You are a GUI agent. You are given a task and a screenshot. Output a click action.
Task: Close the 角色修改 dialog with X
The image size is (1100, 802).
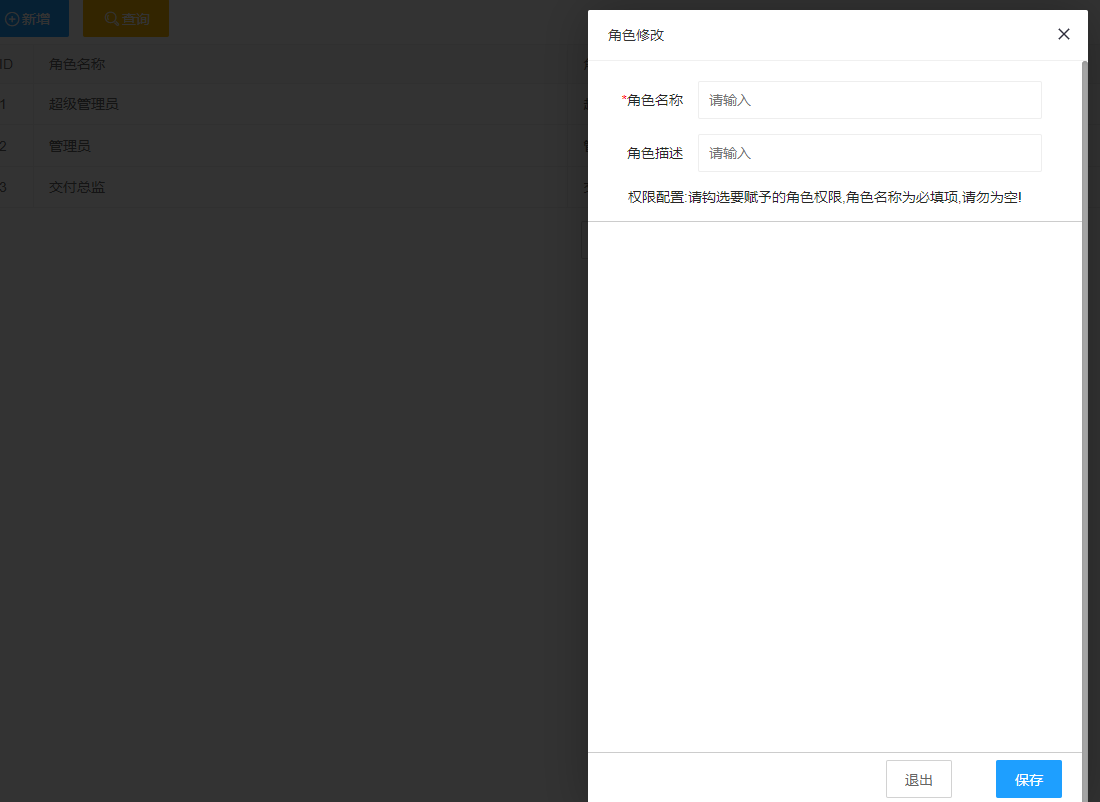click(x=1064, y=34)
